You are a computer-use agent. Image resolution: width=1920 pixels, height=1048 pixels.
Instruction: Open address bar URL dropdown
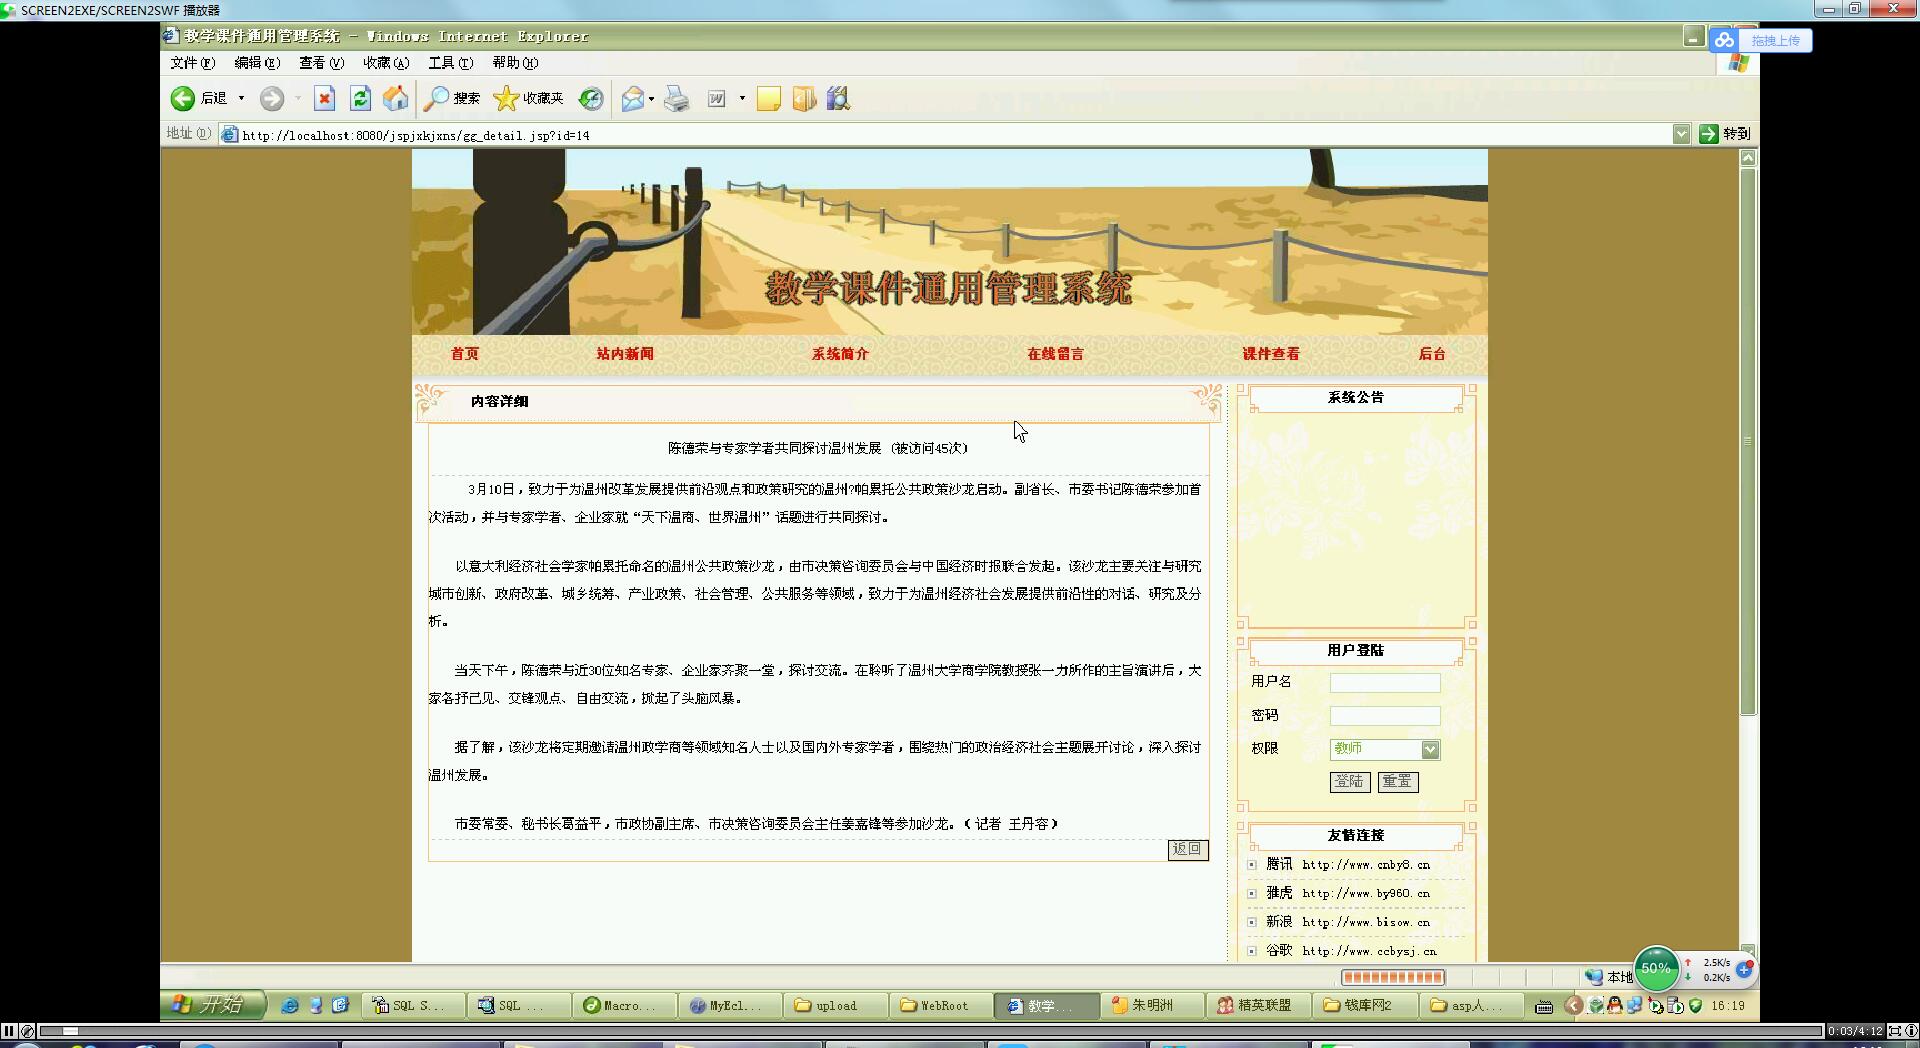[x=1681, y=134]
